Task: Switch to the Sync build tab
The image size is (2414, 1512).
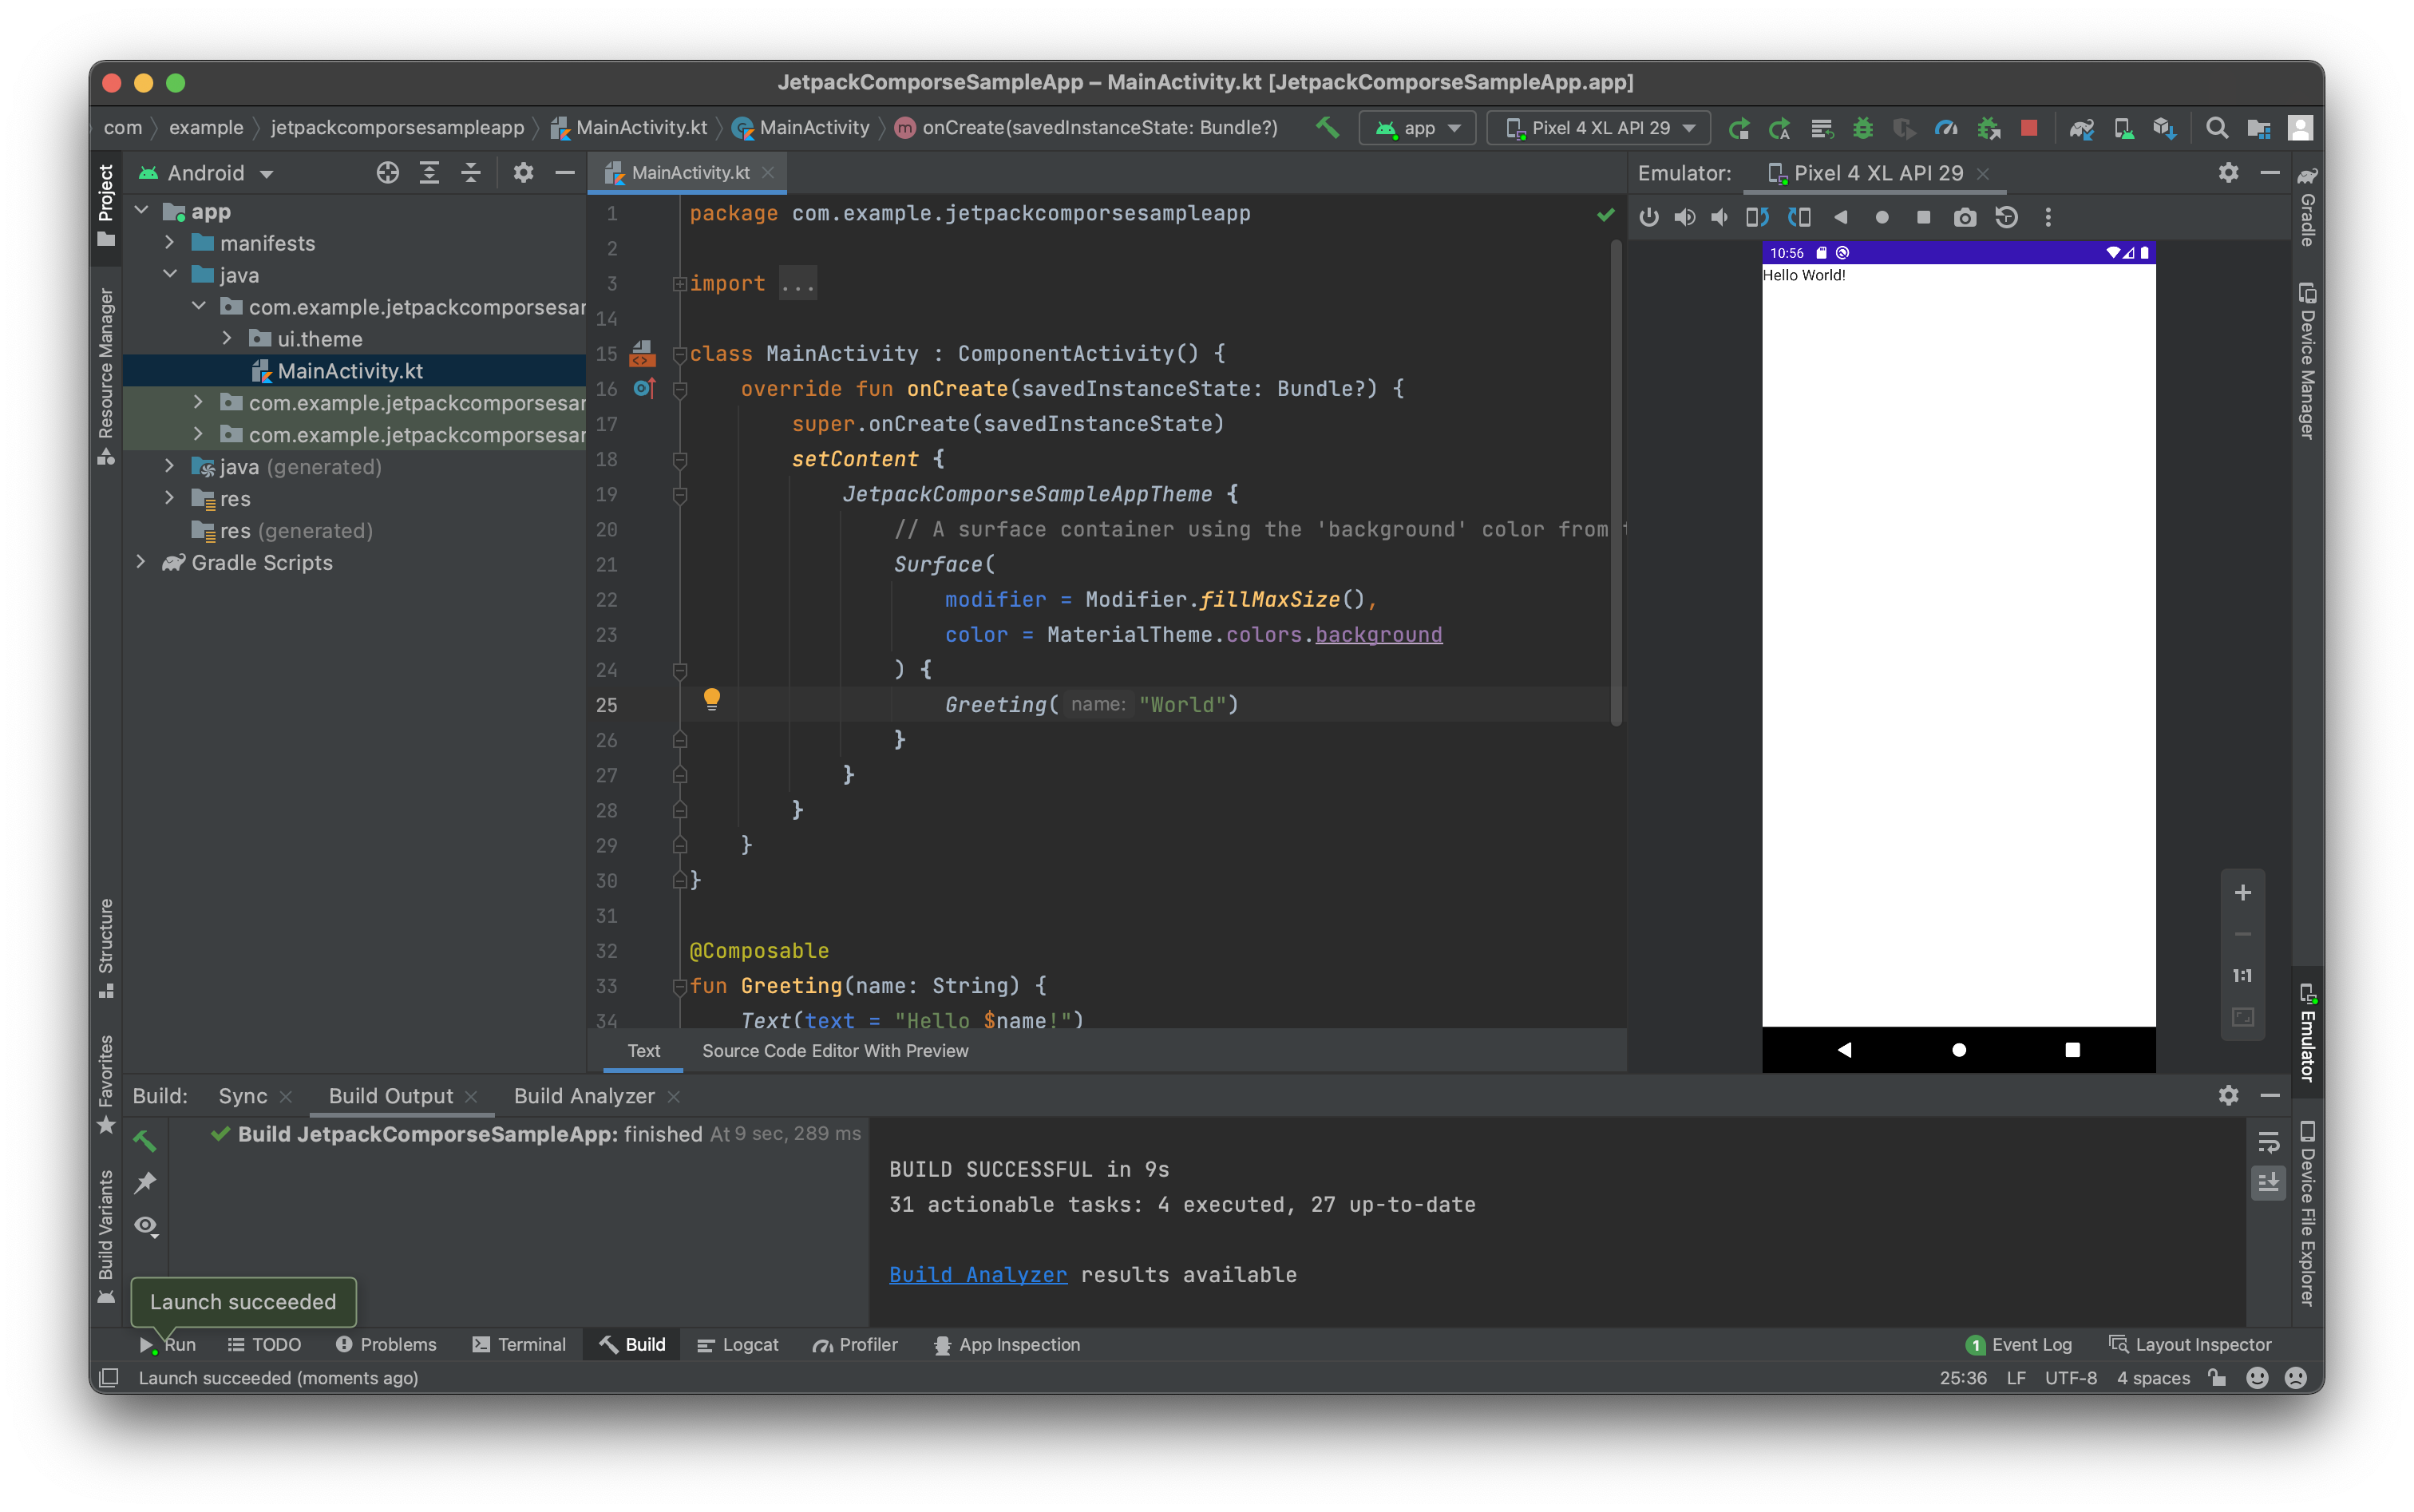Action: [243, 1096]
